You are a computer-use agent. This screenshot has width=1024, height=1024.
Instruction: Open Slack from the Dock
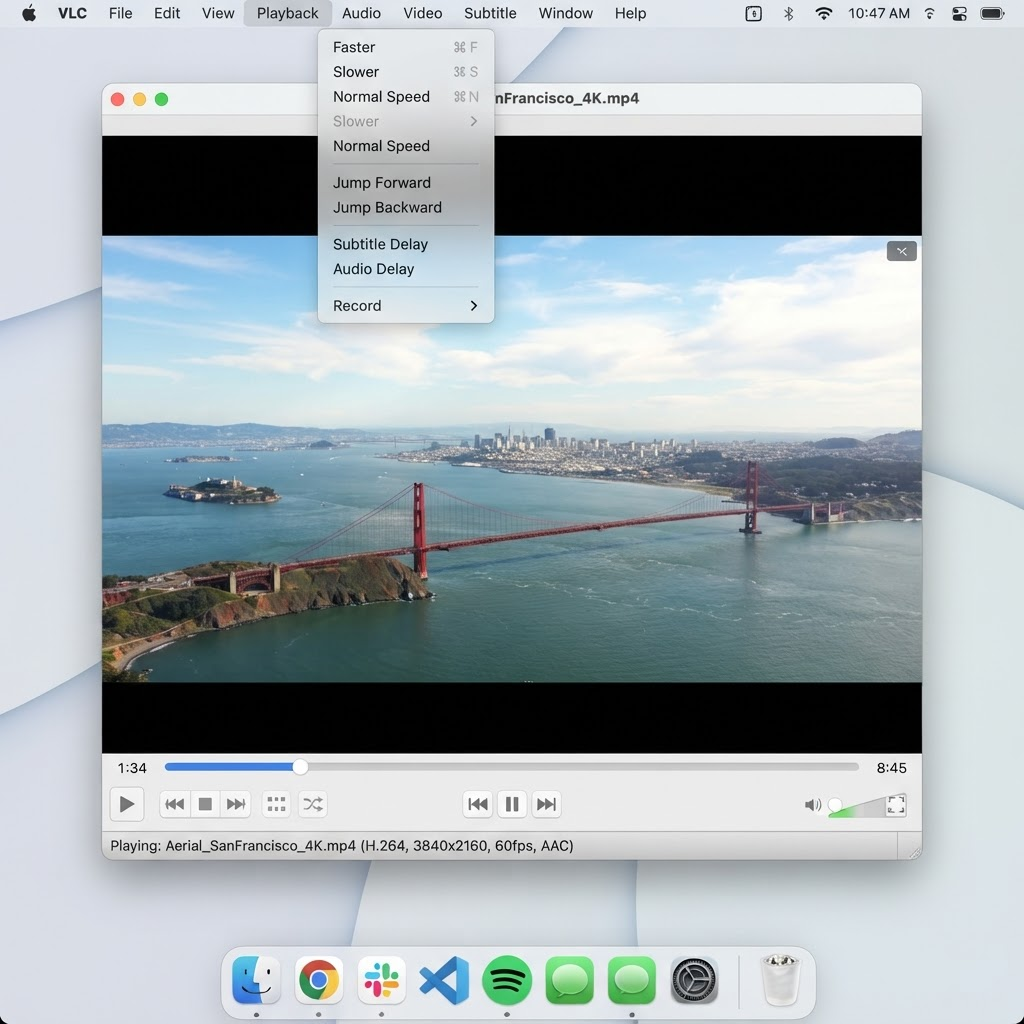coord(381,980)
